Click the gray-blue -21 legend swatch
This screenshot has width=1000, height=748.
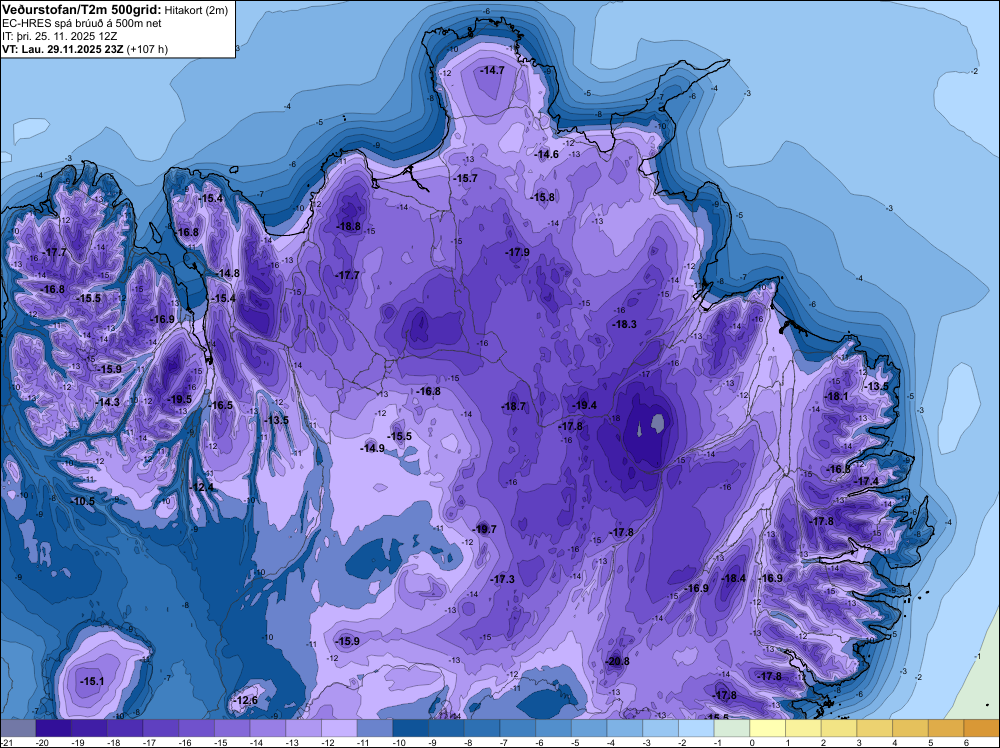click(x=18, y=728)
